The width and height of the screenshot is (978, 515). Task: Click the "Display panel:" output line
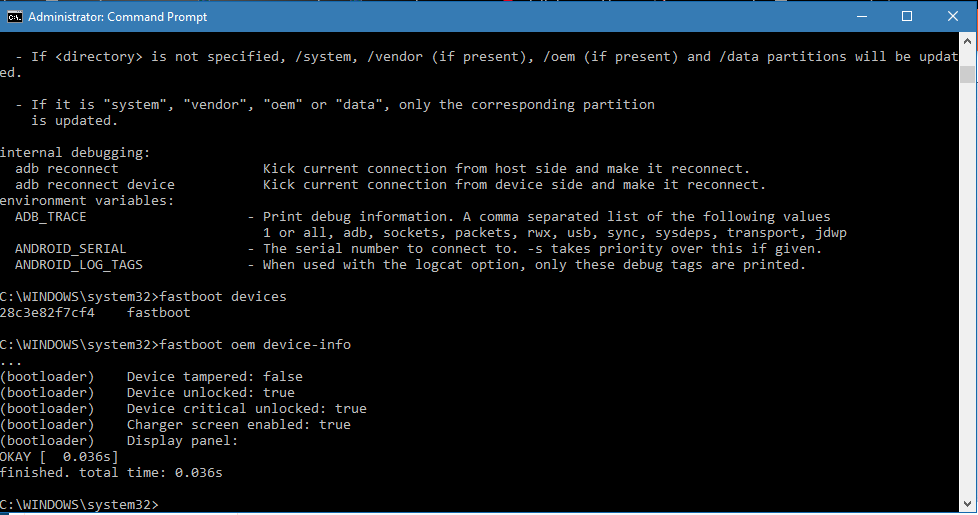point(182,441)
